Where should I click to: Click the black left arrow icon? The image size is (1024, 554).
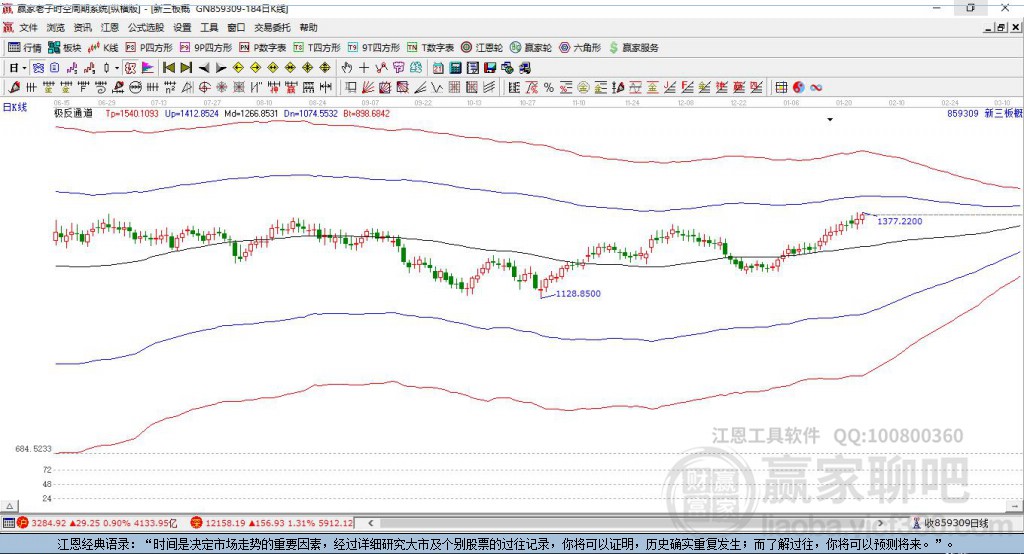204,68
